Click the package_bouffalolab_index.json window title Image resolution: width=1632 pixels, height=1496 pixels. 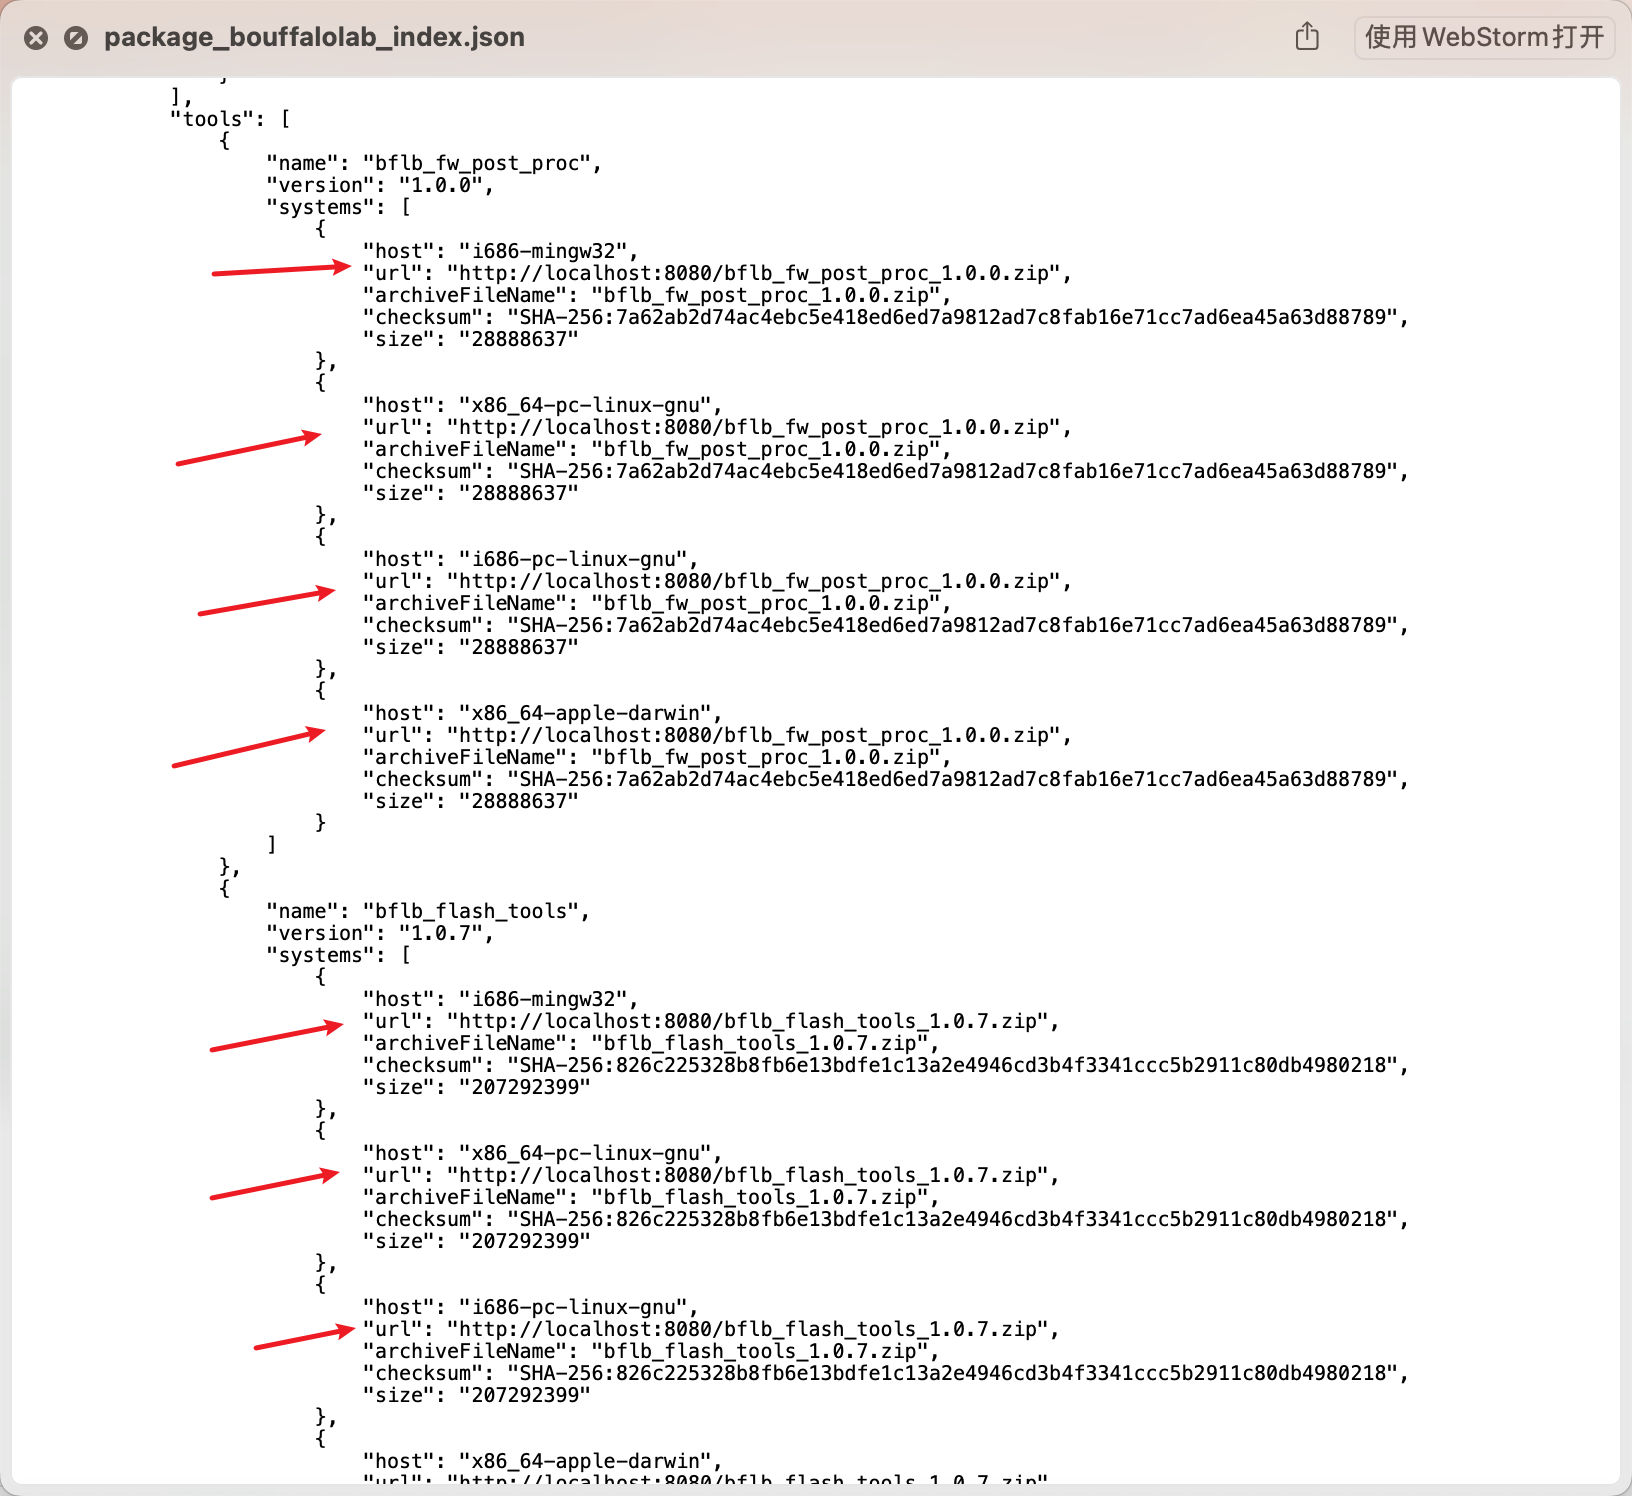point(314,37)
